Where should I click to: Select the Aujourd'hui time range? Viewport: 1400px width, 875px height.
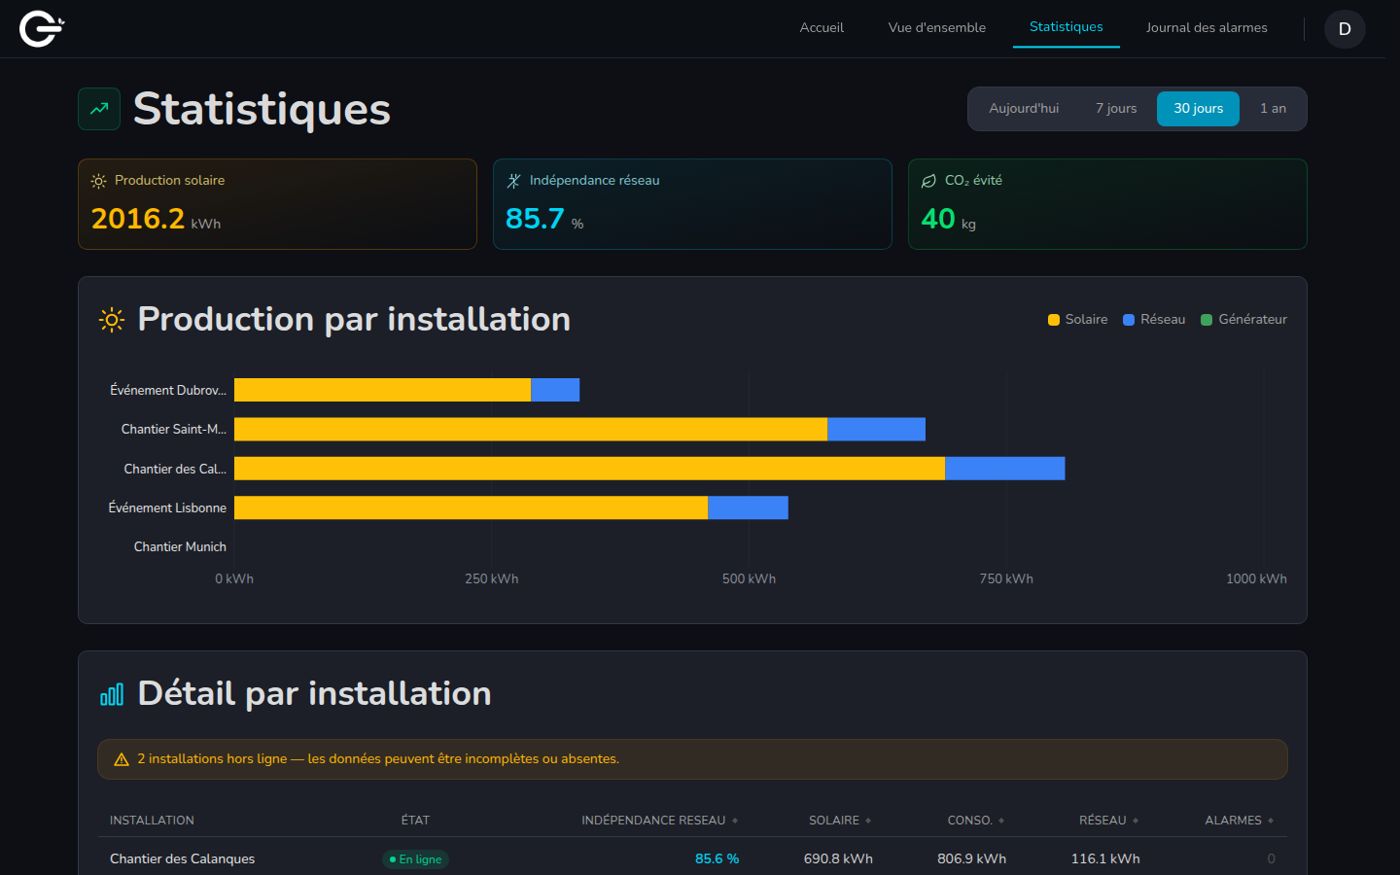click(x=1024, y=109)
